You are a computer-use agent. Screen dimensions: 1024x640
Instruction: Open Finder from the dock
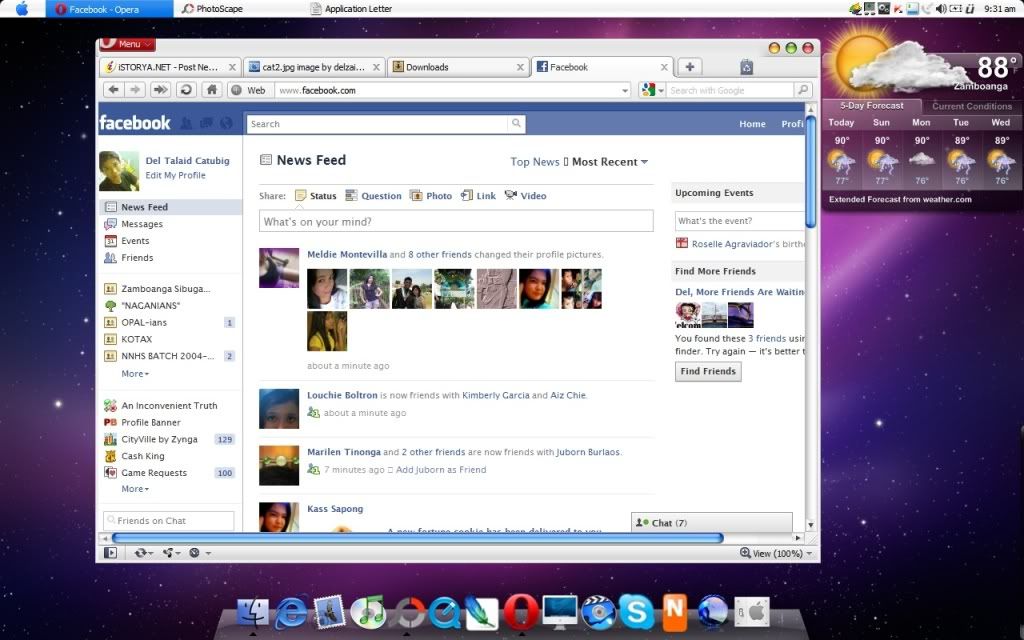tap(252, 613)
